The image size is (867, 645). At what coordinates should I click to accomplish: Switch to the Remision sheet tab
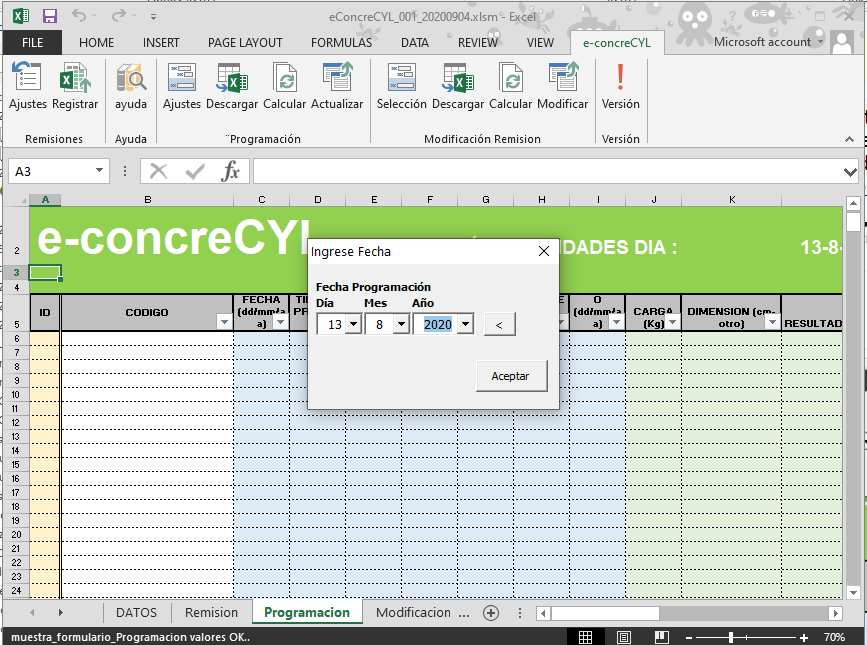(x=212, y=612)
